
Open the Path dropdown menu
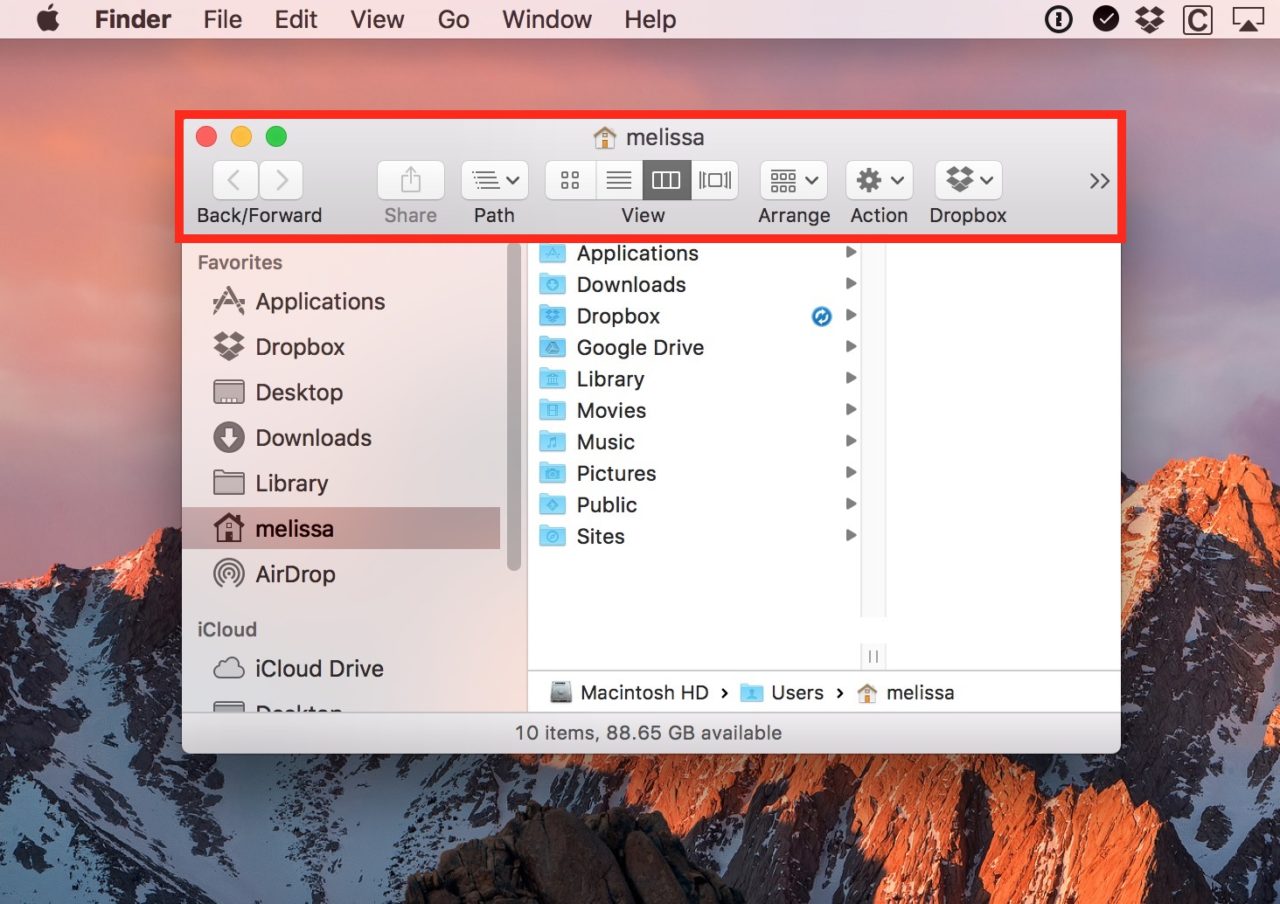pos(494,180)
